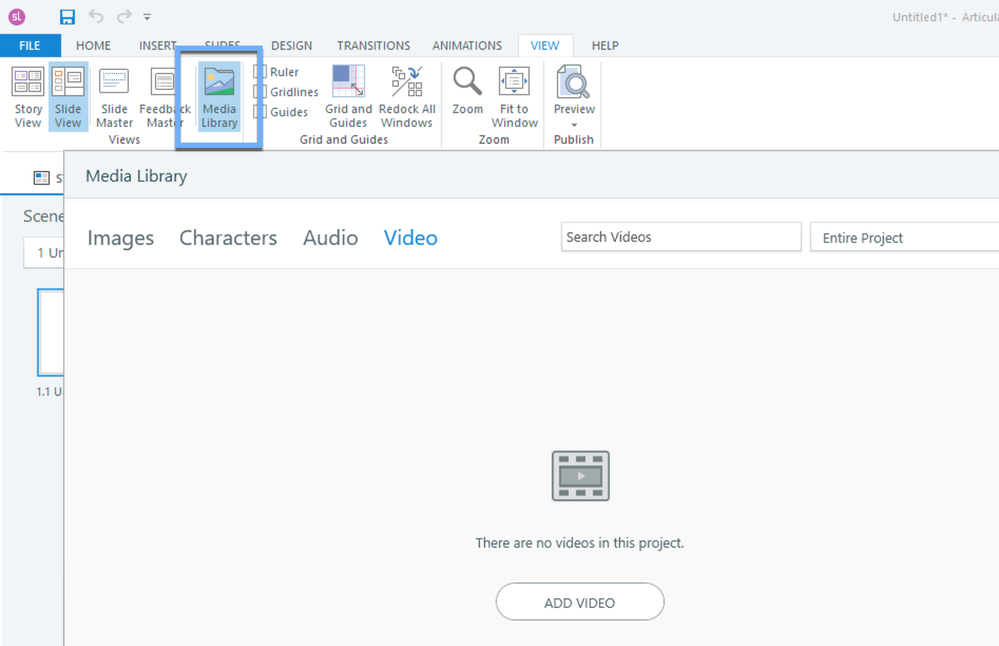Image resolution: width=999 pixels, height=646 pixels.
Task: Open the Feedback Master view
Action: (164, 97)
